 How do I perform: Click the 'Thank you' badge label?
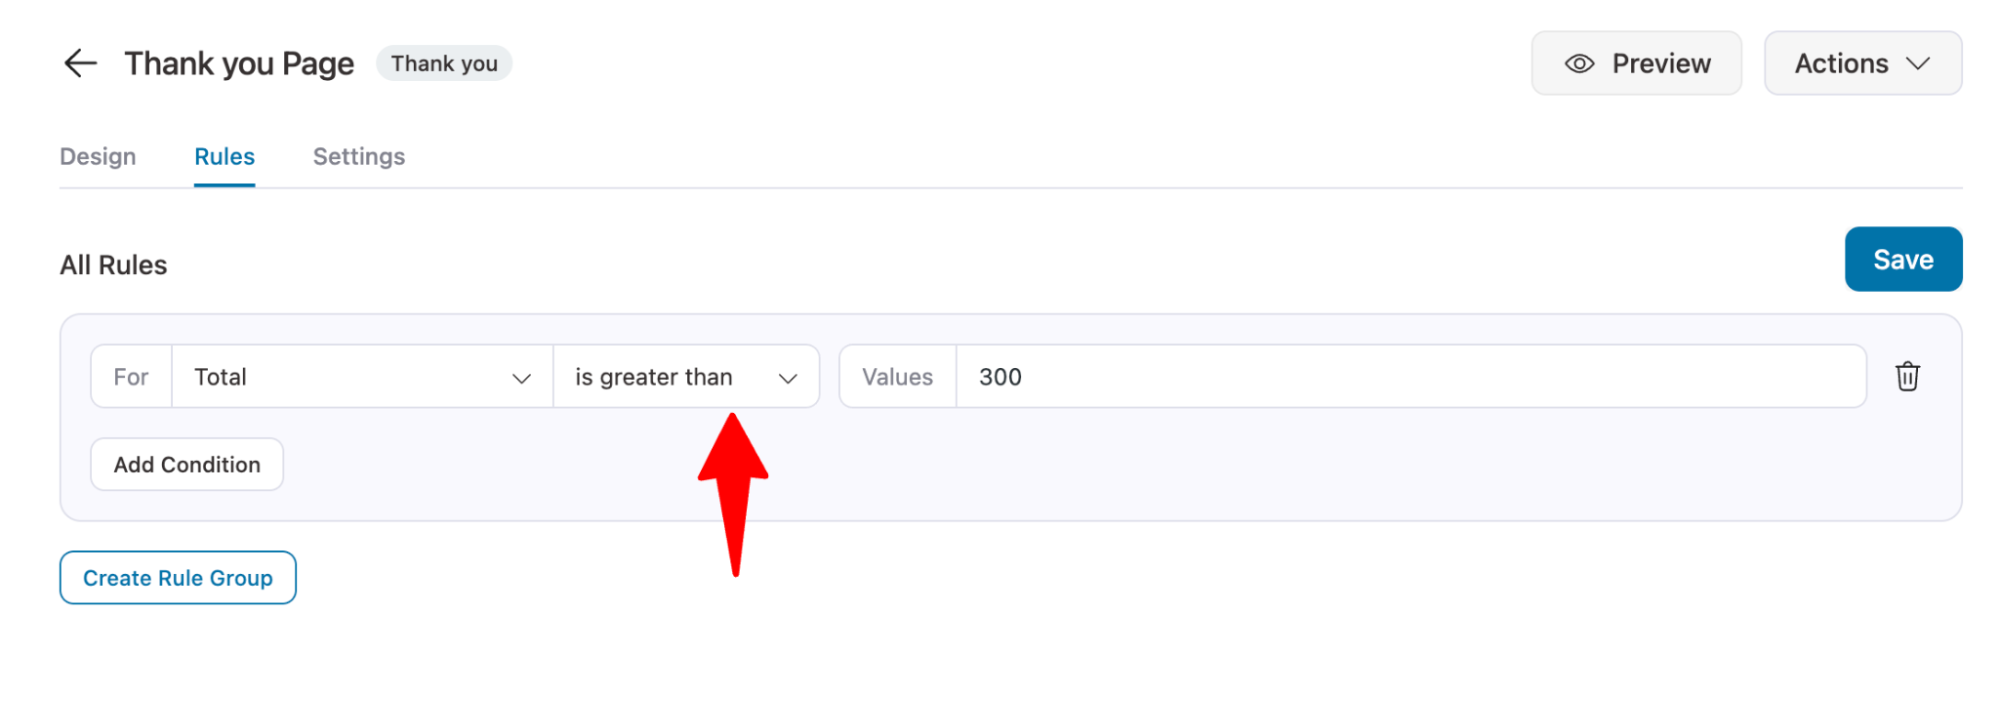click(444, 63)
